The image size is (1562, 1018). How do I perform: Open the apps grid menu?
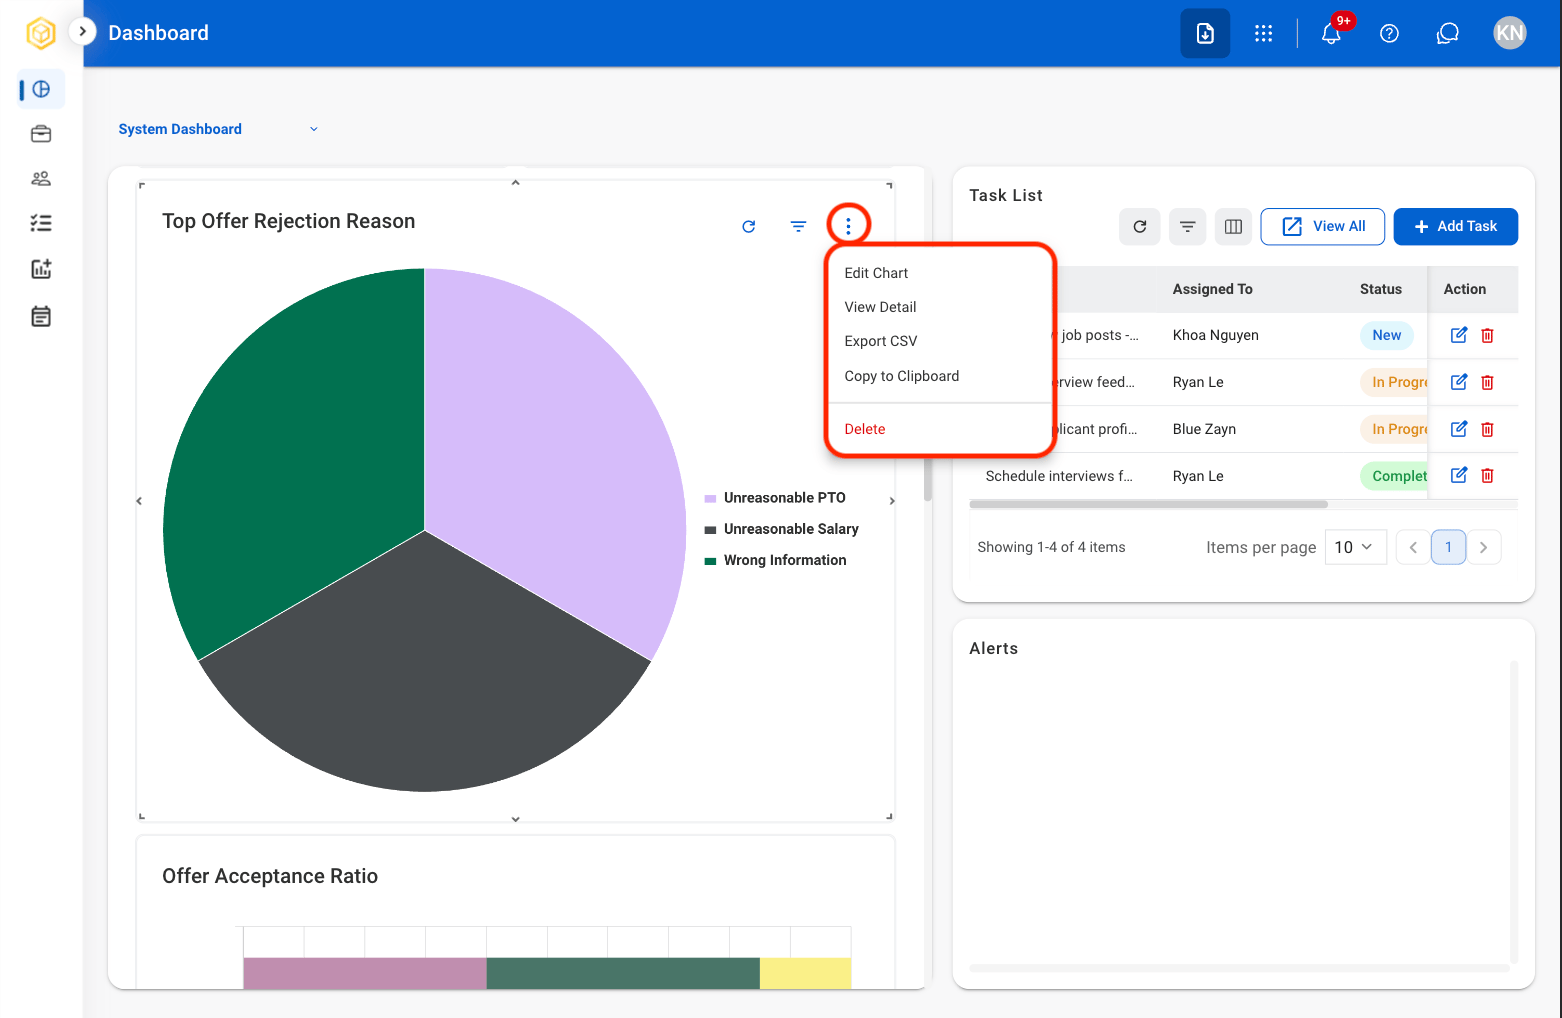tap(1264, 33)
